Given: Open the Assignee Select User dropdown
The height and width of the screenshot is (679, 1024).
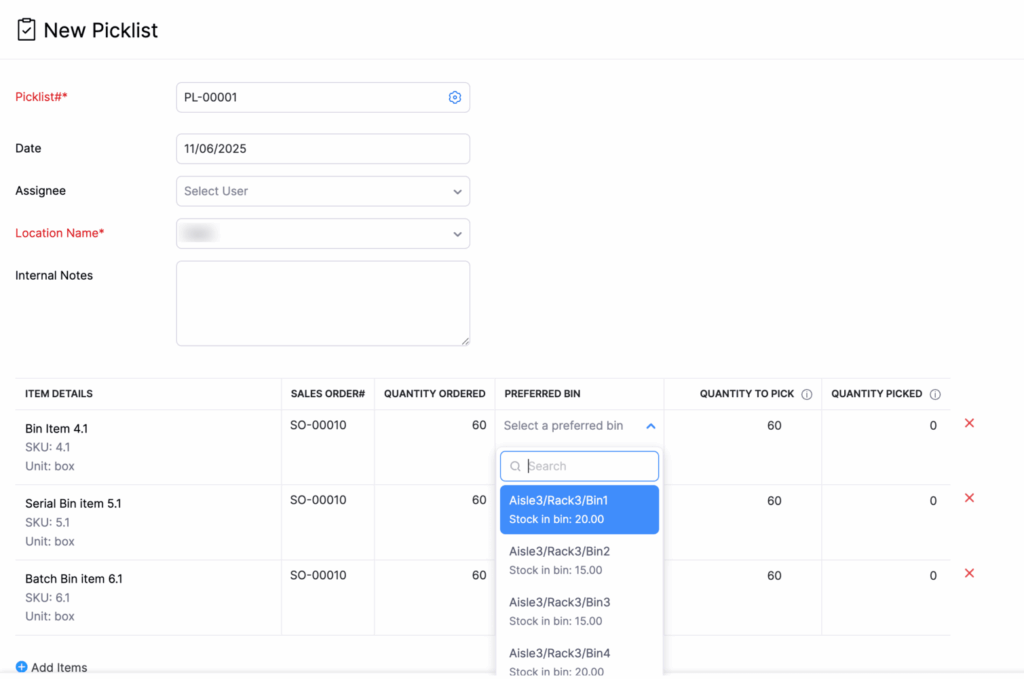Looking at the screenshot, I should (x=323, y=191).
